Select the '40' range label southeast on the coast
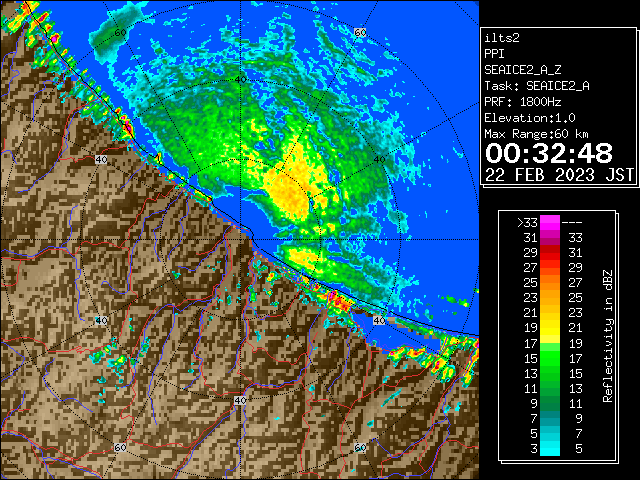640x480 pixels. [x=379, y=320]
